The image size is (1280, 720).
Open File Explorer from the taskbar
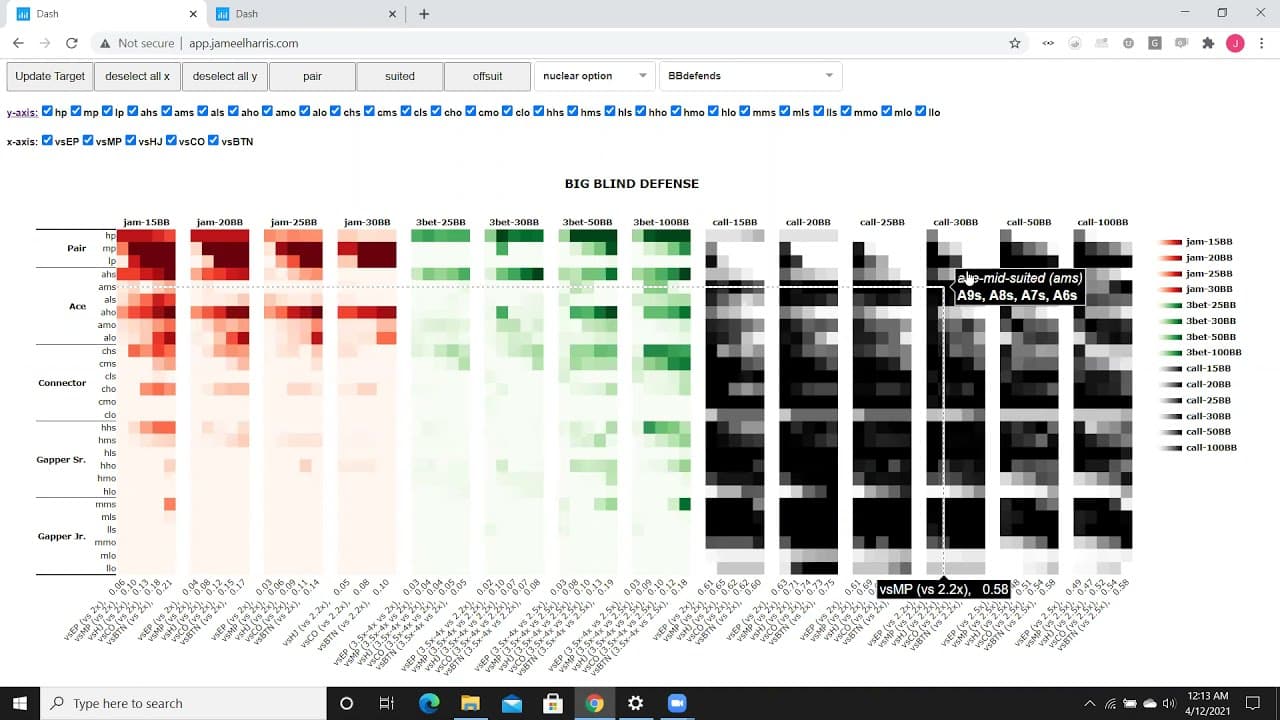tap(470, 703)
